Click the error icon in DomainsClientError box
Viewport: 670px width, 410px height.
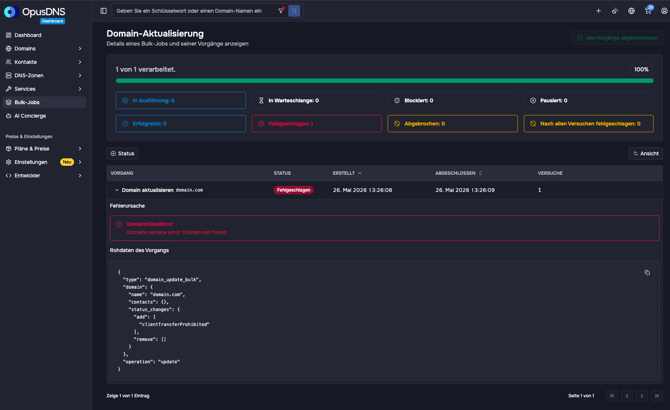(x=119, y=224)
